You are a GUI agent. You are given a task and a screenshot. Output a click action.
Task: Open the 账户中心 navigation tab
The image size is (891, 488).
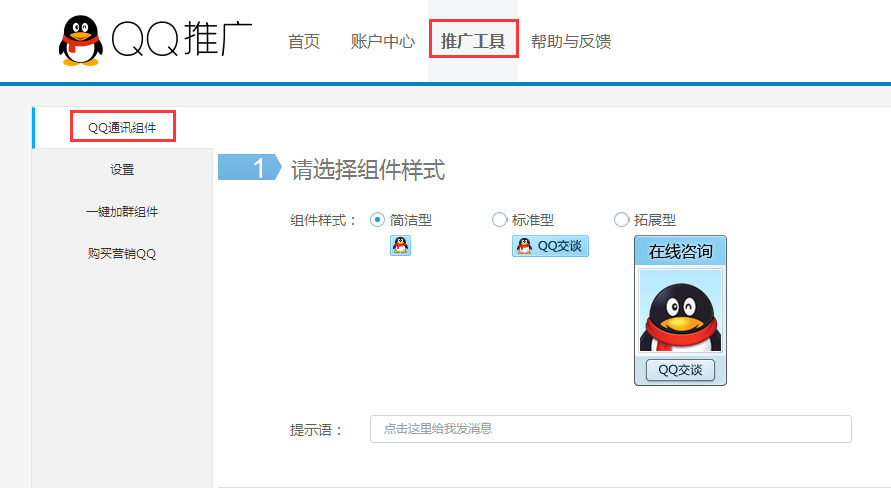coord(382,41)
